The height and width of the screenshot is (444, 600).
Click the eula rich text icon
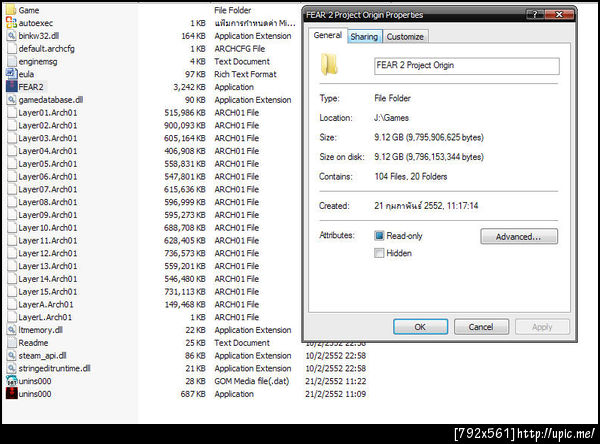(x=11, y=74)
